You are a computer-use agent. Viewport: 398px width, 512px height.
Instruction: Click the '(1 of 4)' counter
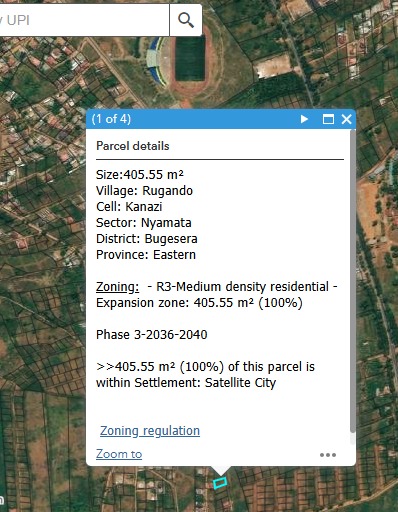(111, 119)
